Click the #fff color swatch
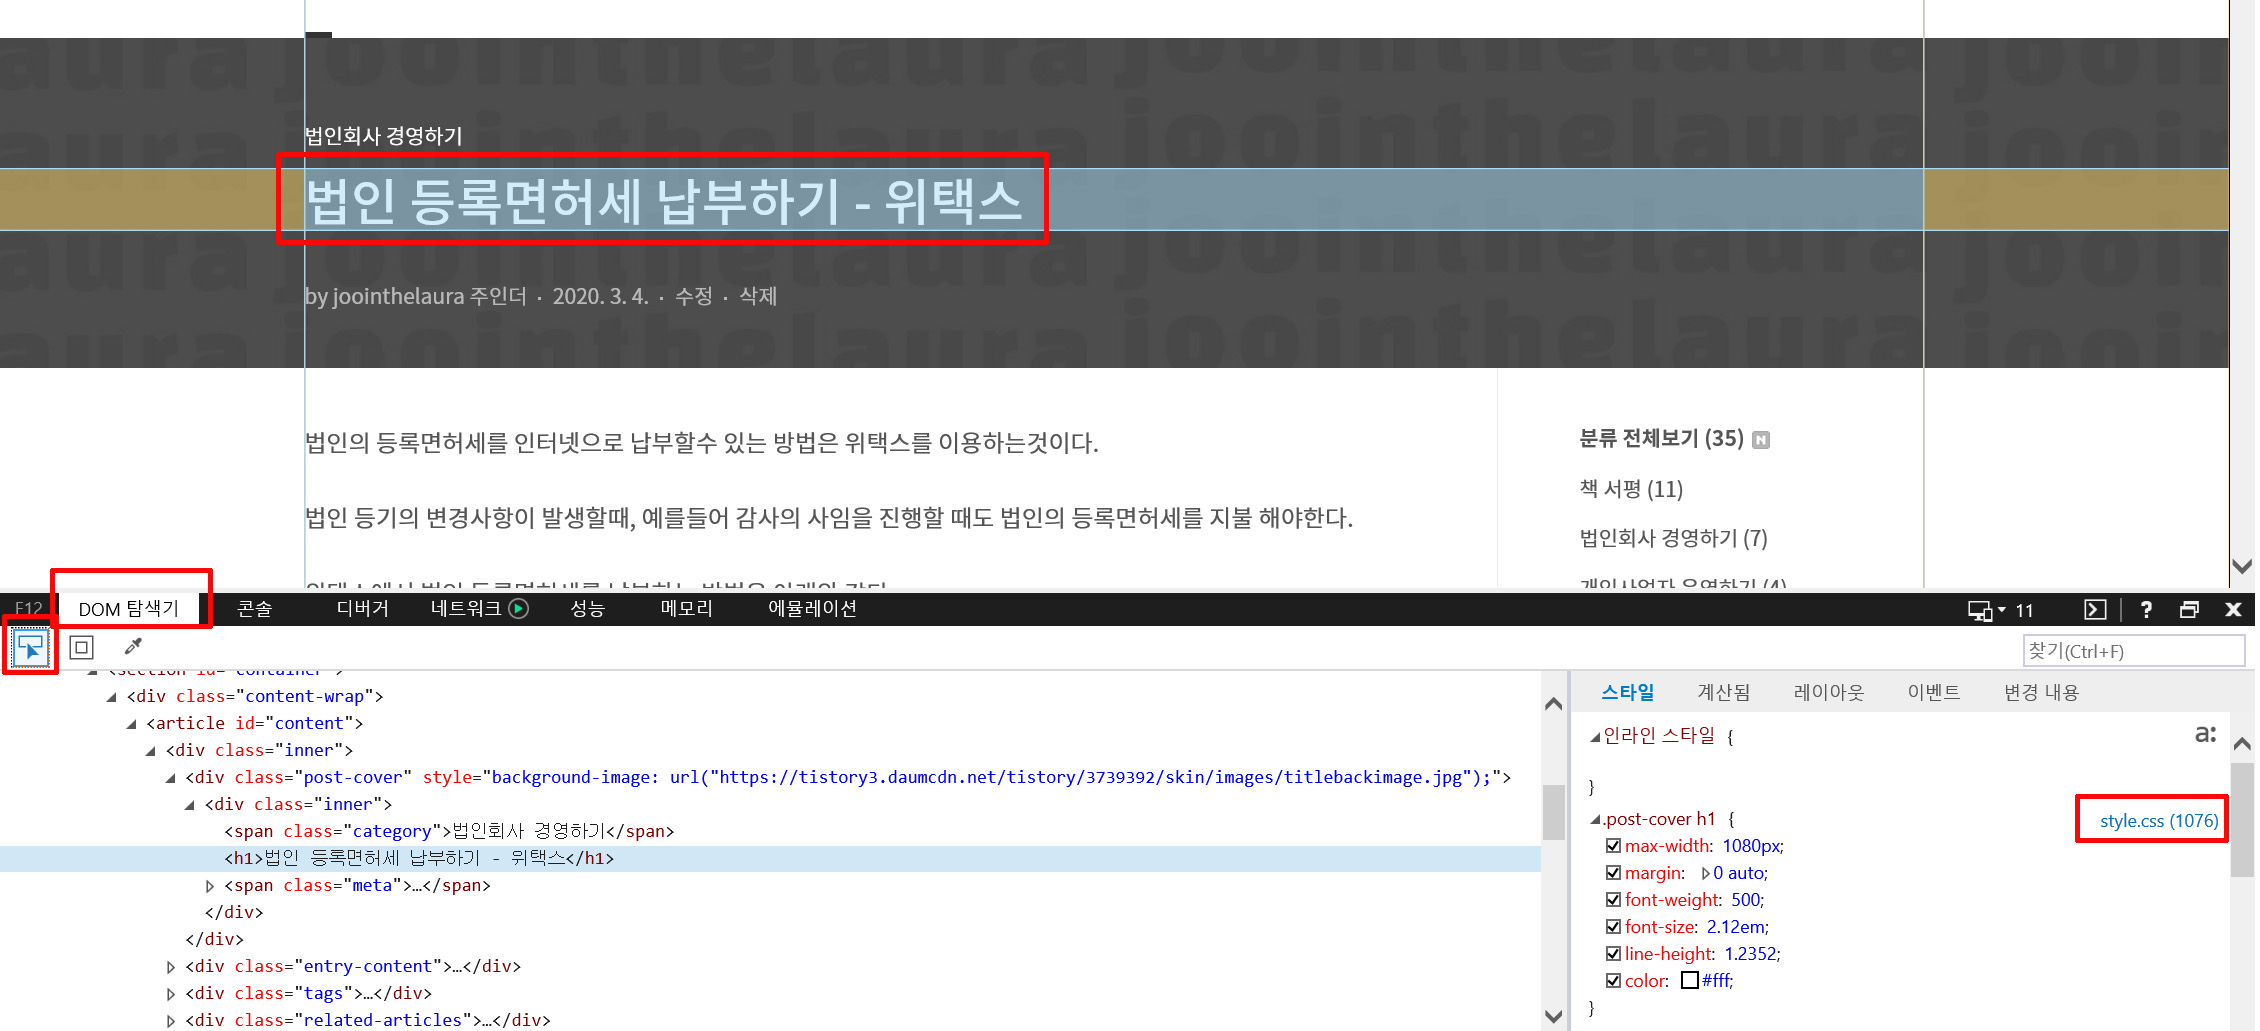The width and height of the screenshot is (2260, 1031). pyautogui.click(x=1690, y=981)
